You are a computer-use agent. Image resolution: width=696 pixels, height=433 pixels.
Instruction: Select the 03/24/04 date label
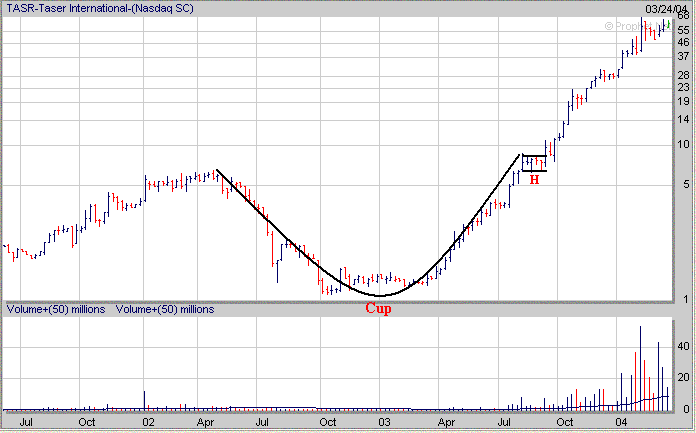click(666, 8)
